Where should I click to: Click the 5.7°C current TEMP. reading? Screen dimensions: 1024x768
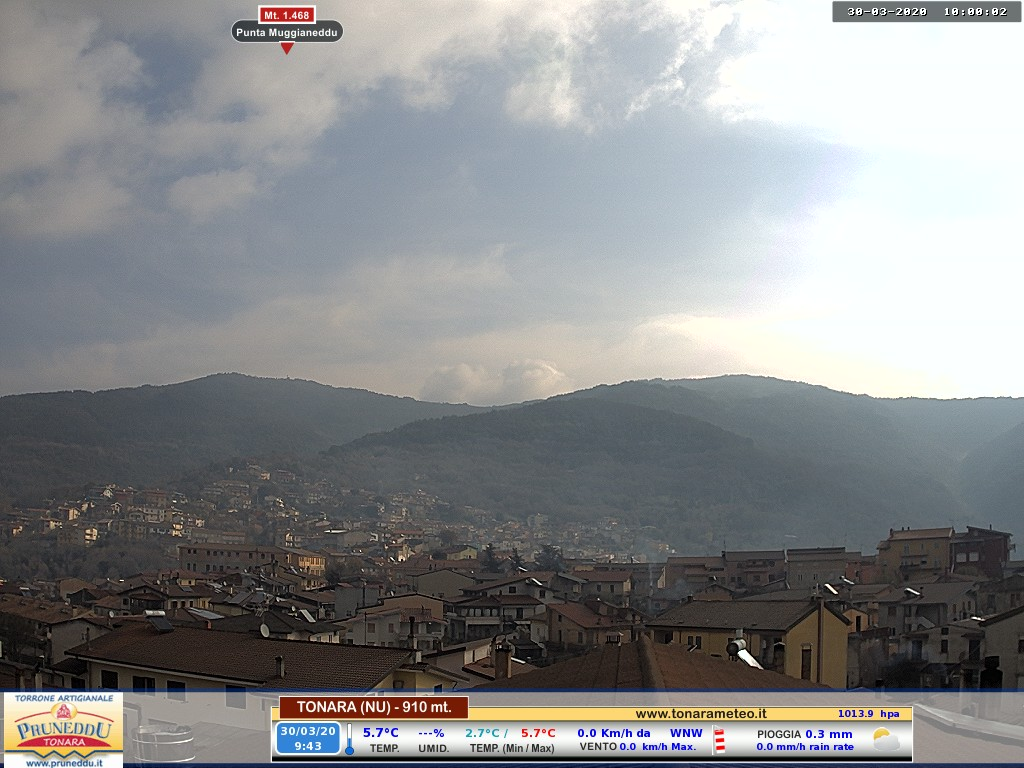click(x=381, y=733)
